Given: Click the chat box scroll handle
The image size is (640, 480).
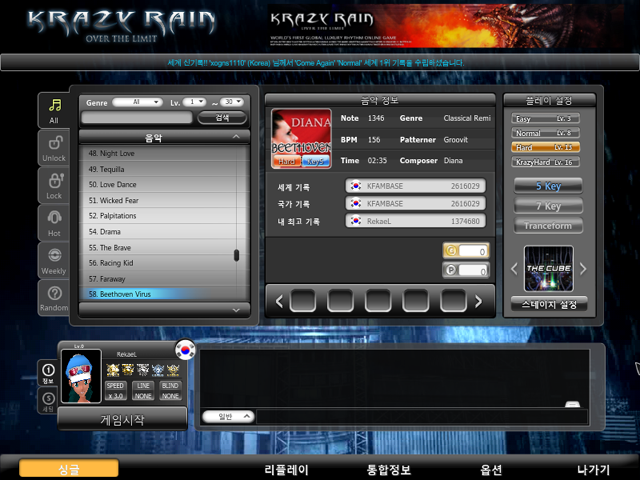Looking at the screenshot, I should [573, 404].
